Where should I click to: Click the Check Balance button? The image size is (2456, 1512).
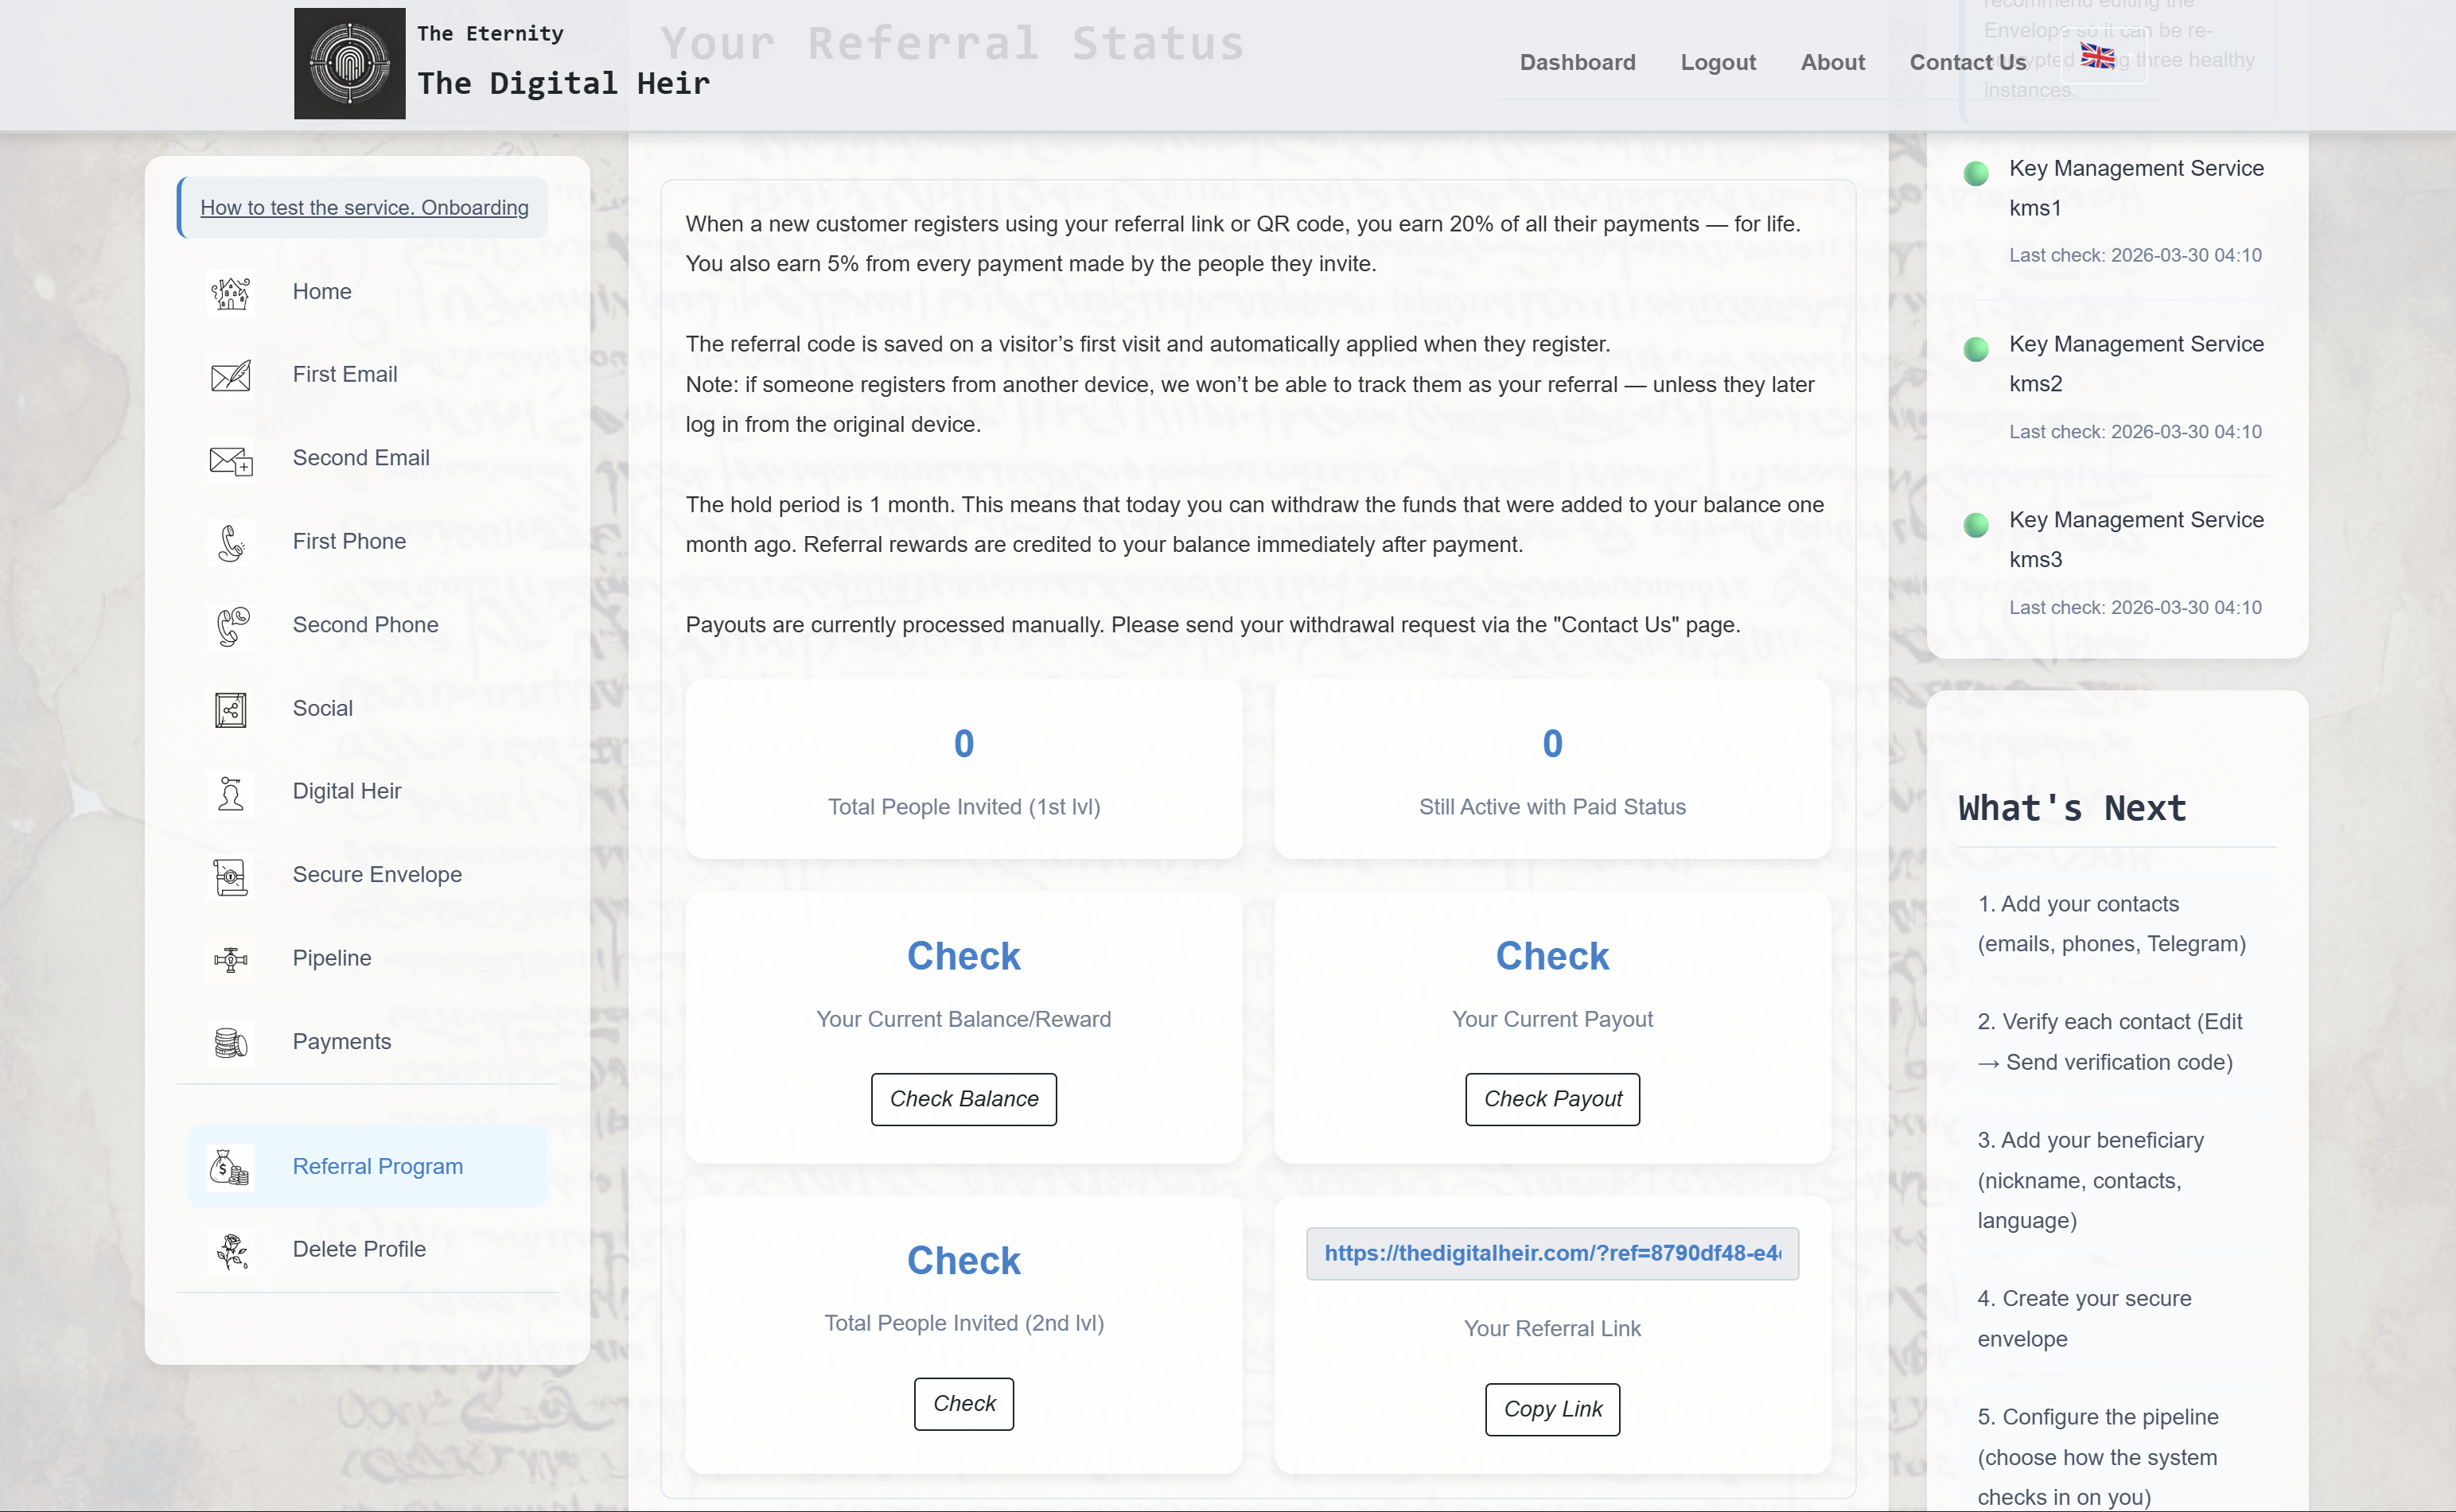963,1099
